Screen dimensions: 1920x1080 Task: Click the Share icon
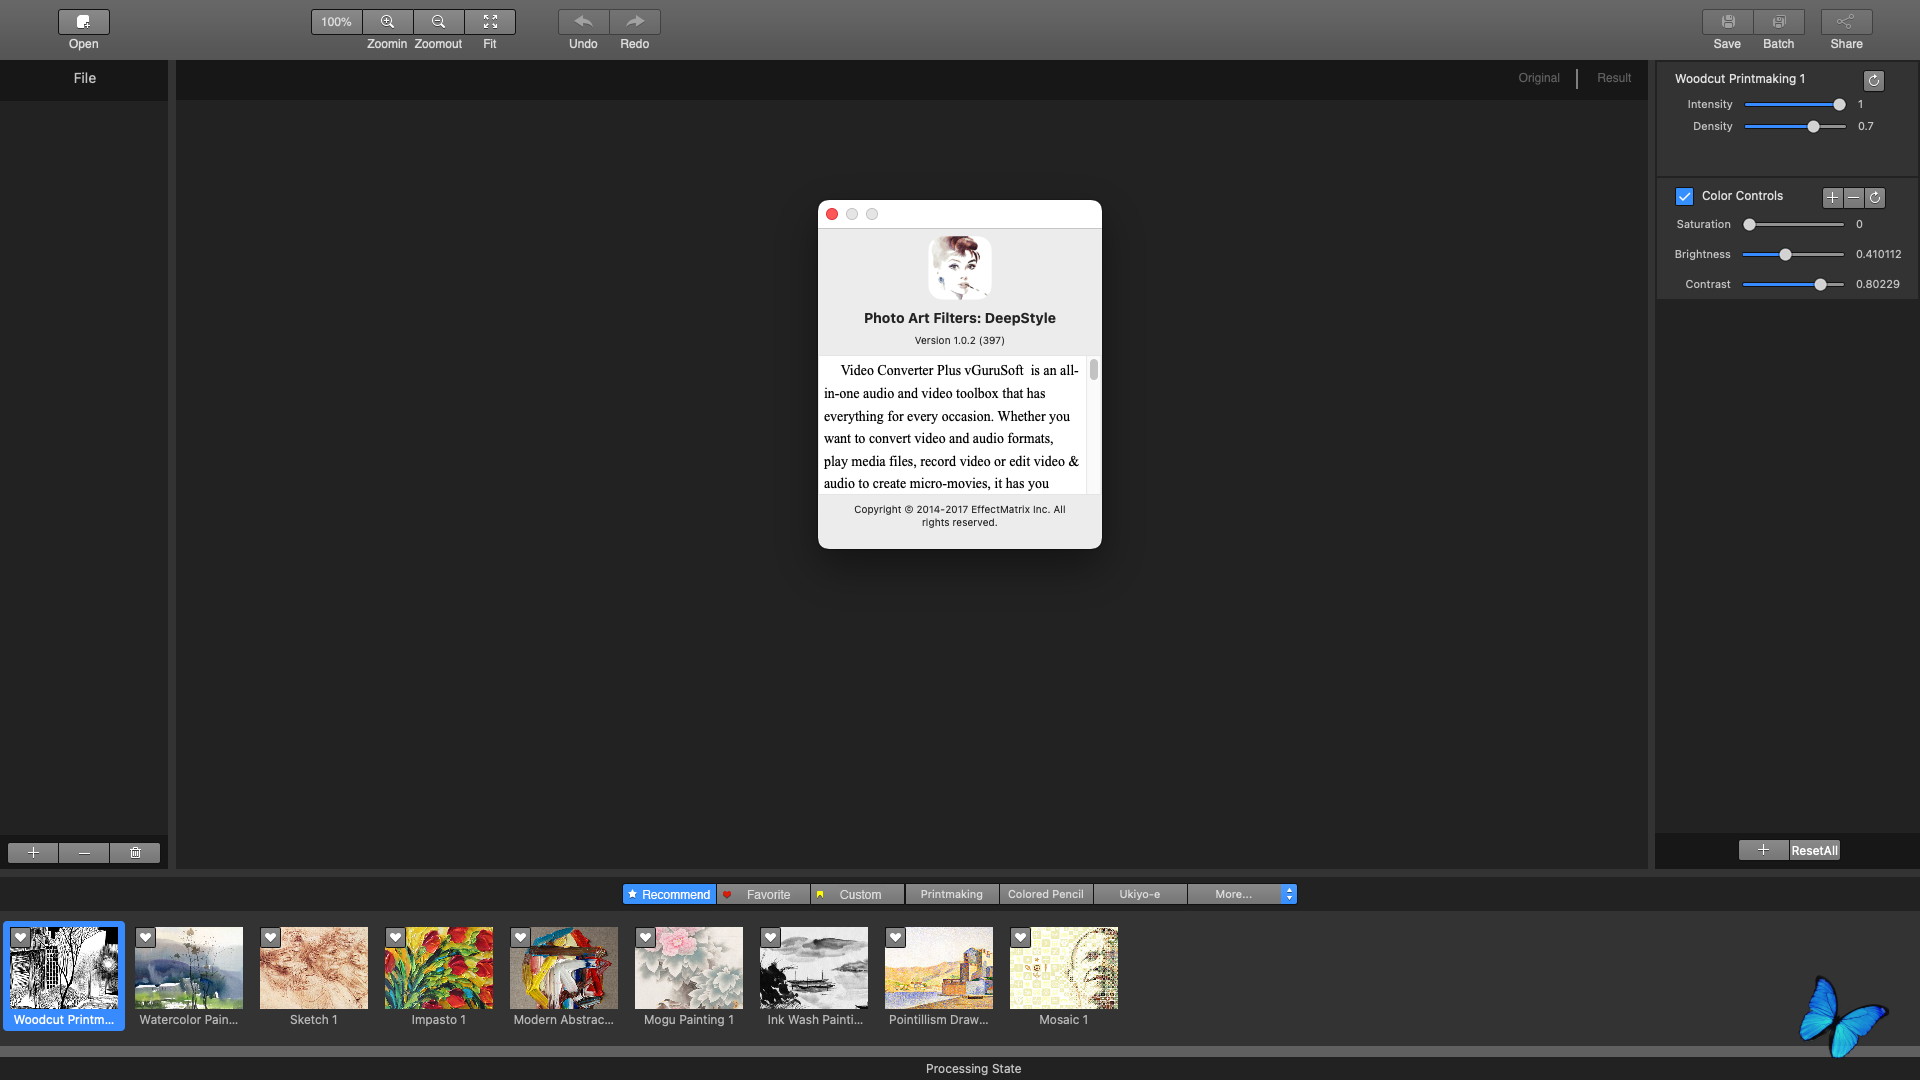pyautogui.click(x=1847, y=22)
